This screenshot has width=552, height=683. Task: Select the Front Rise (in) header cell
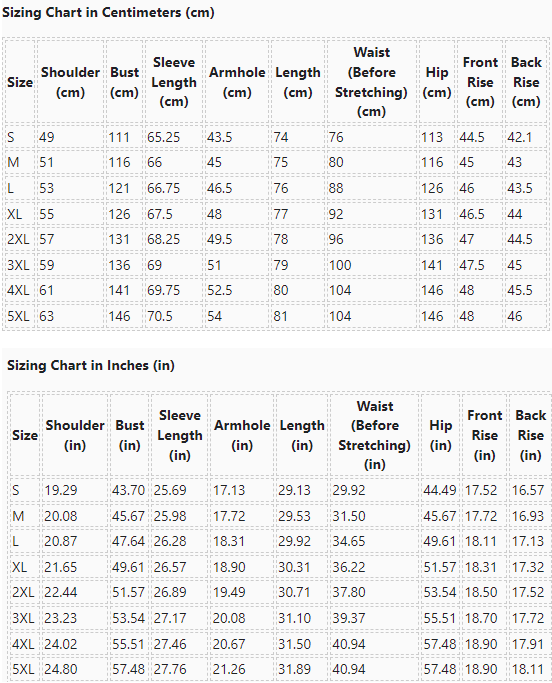(484, 435)
